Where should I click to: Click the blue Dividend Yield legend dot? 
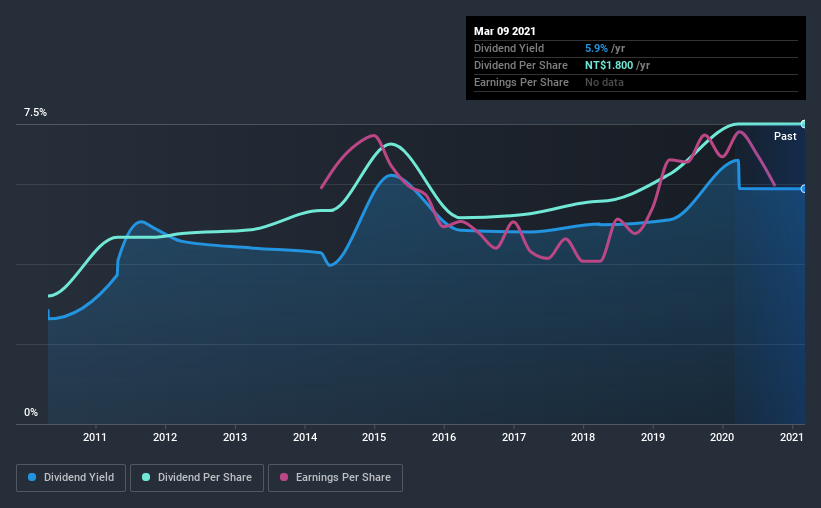pyautogui.click(x=32, y=477)
